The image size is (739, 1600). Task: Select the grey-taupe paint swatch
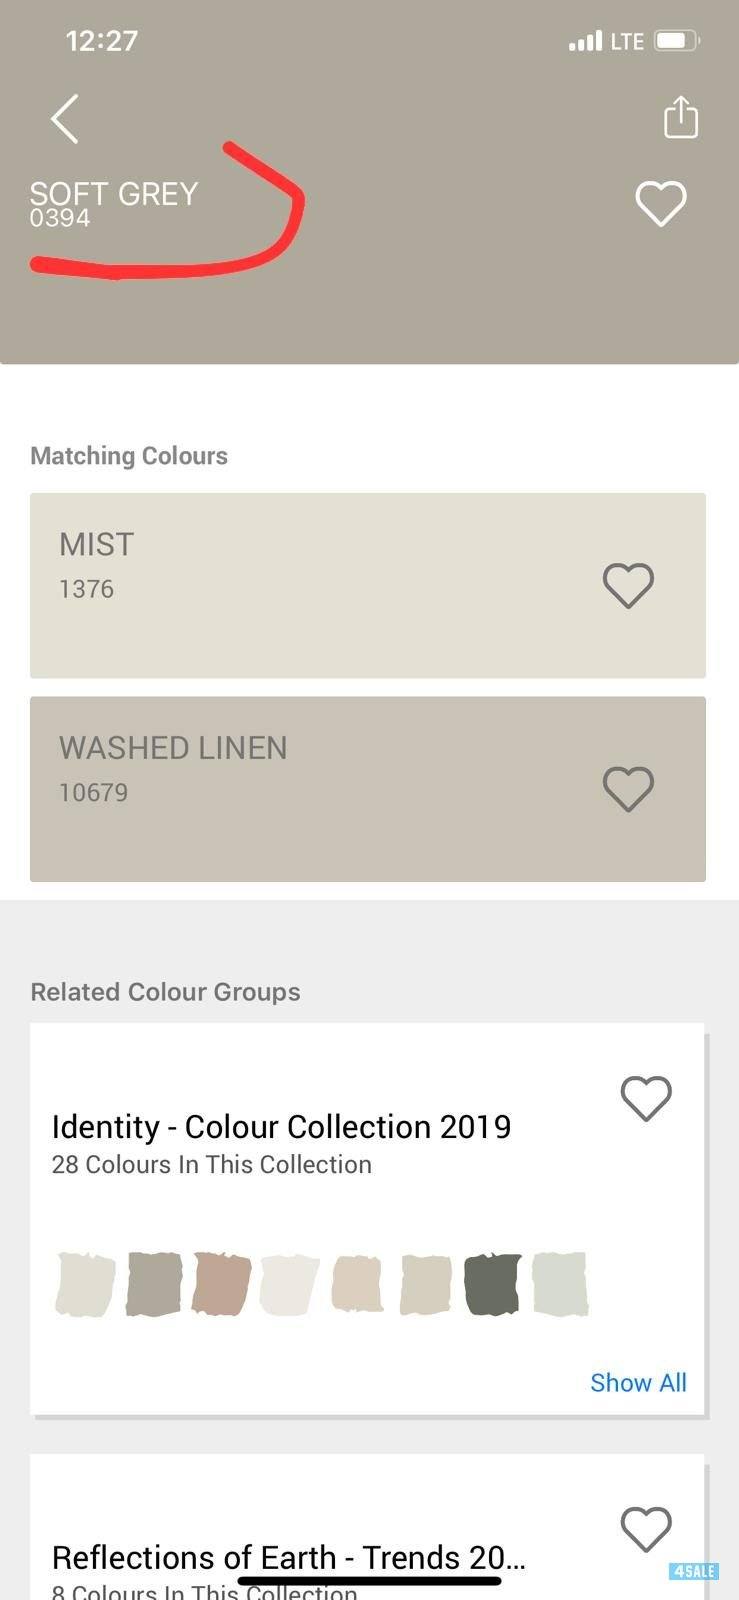coord(154,1283)
